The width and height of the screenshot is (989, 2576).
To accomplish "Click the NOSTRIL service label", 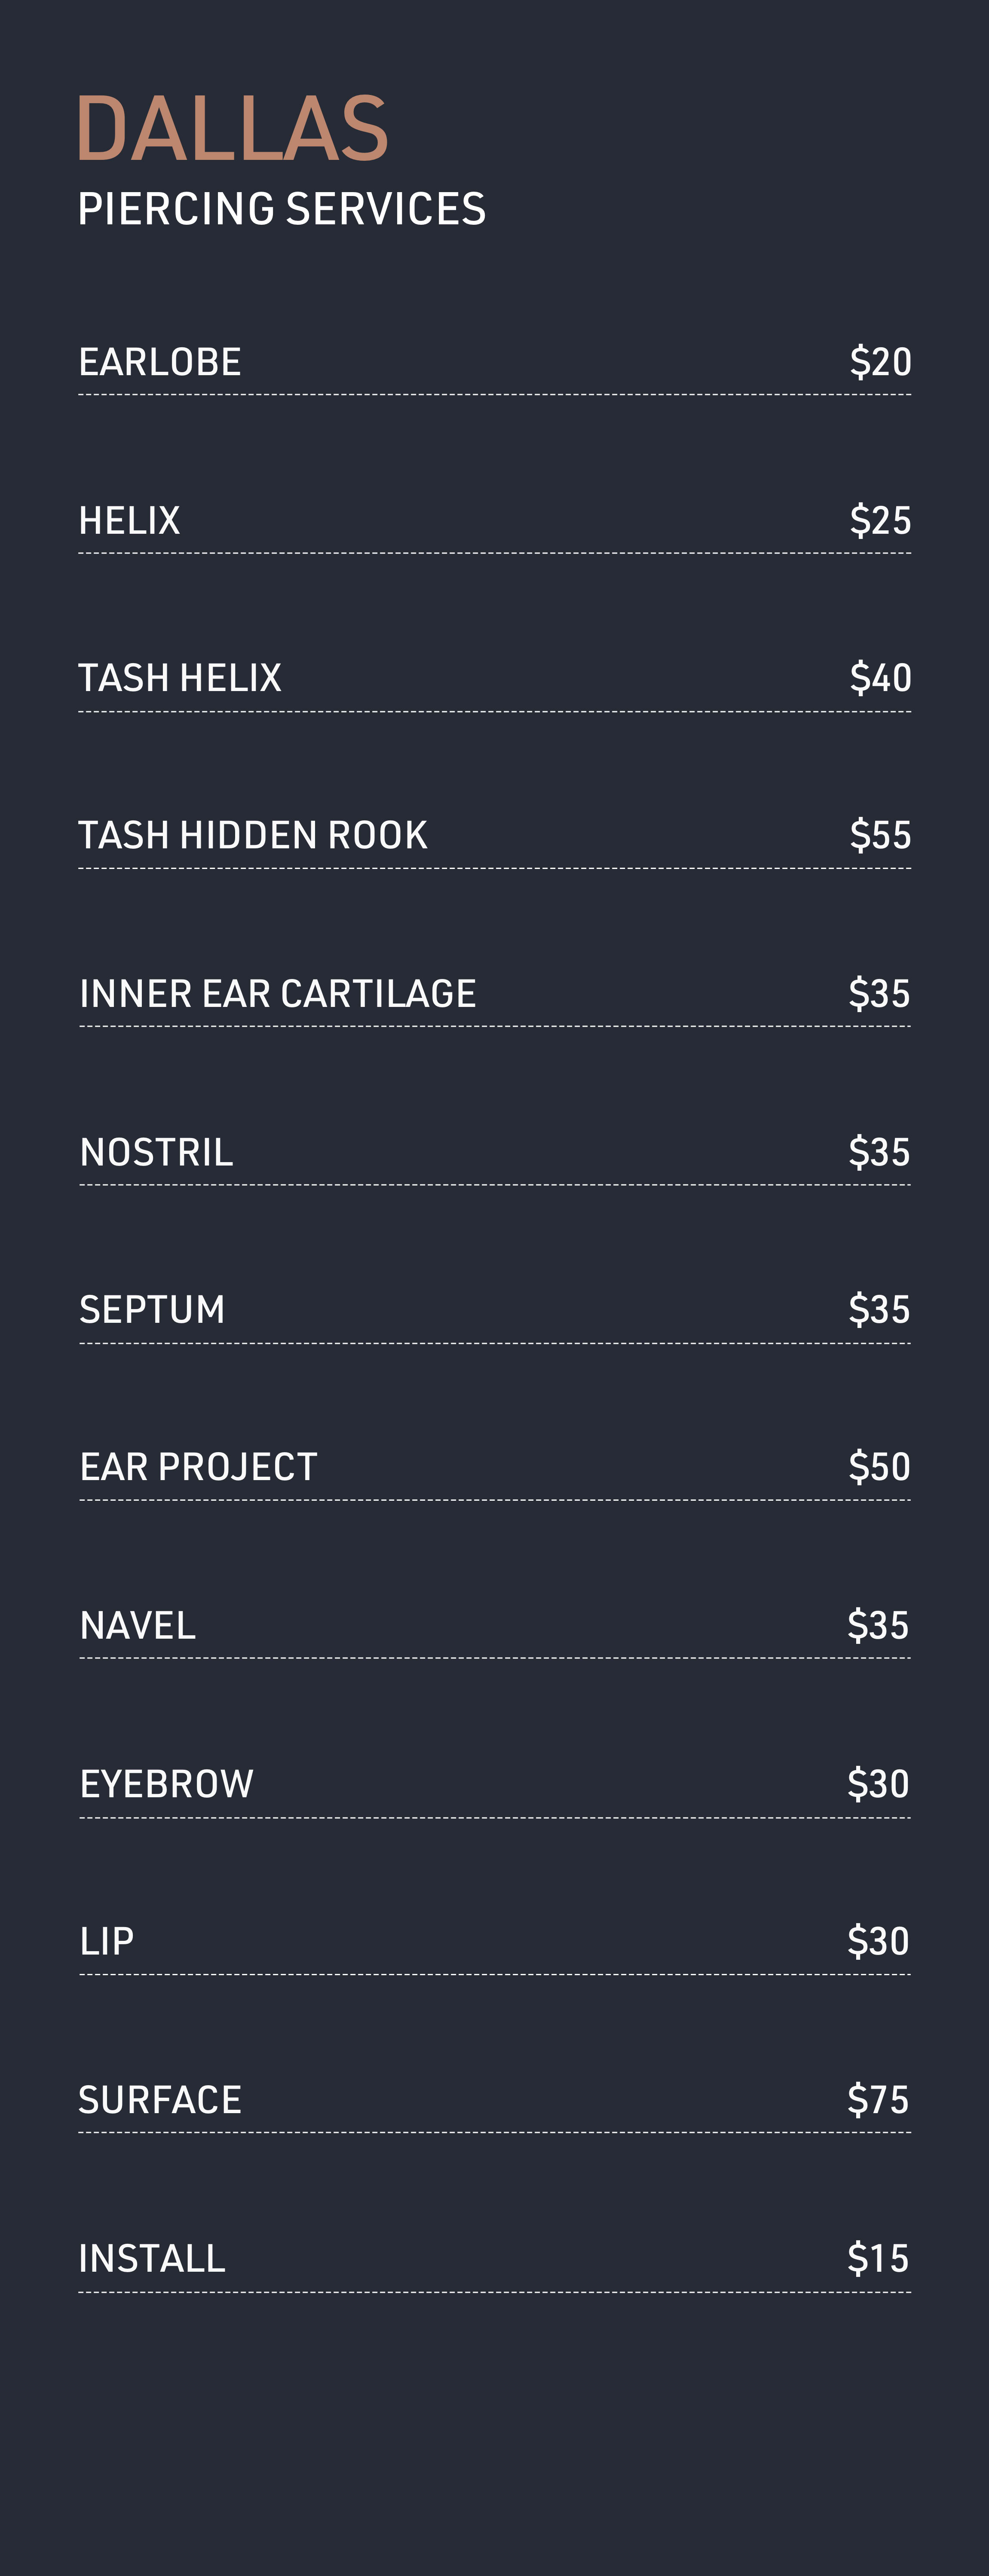I will pos(156,1152).
